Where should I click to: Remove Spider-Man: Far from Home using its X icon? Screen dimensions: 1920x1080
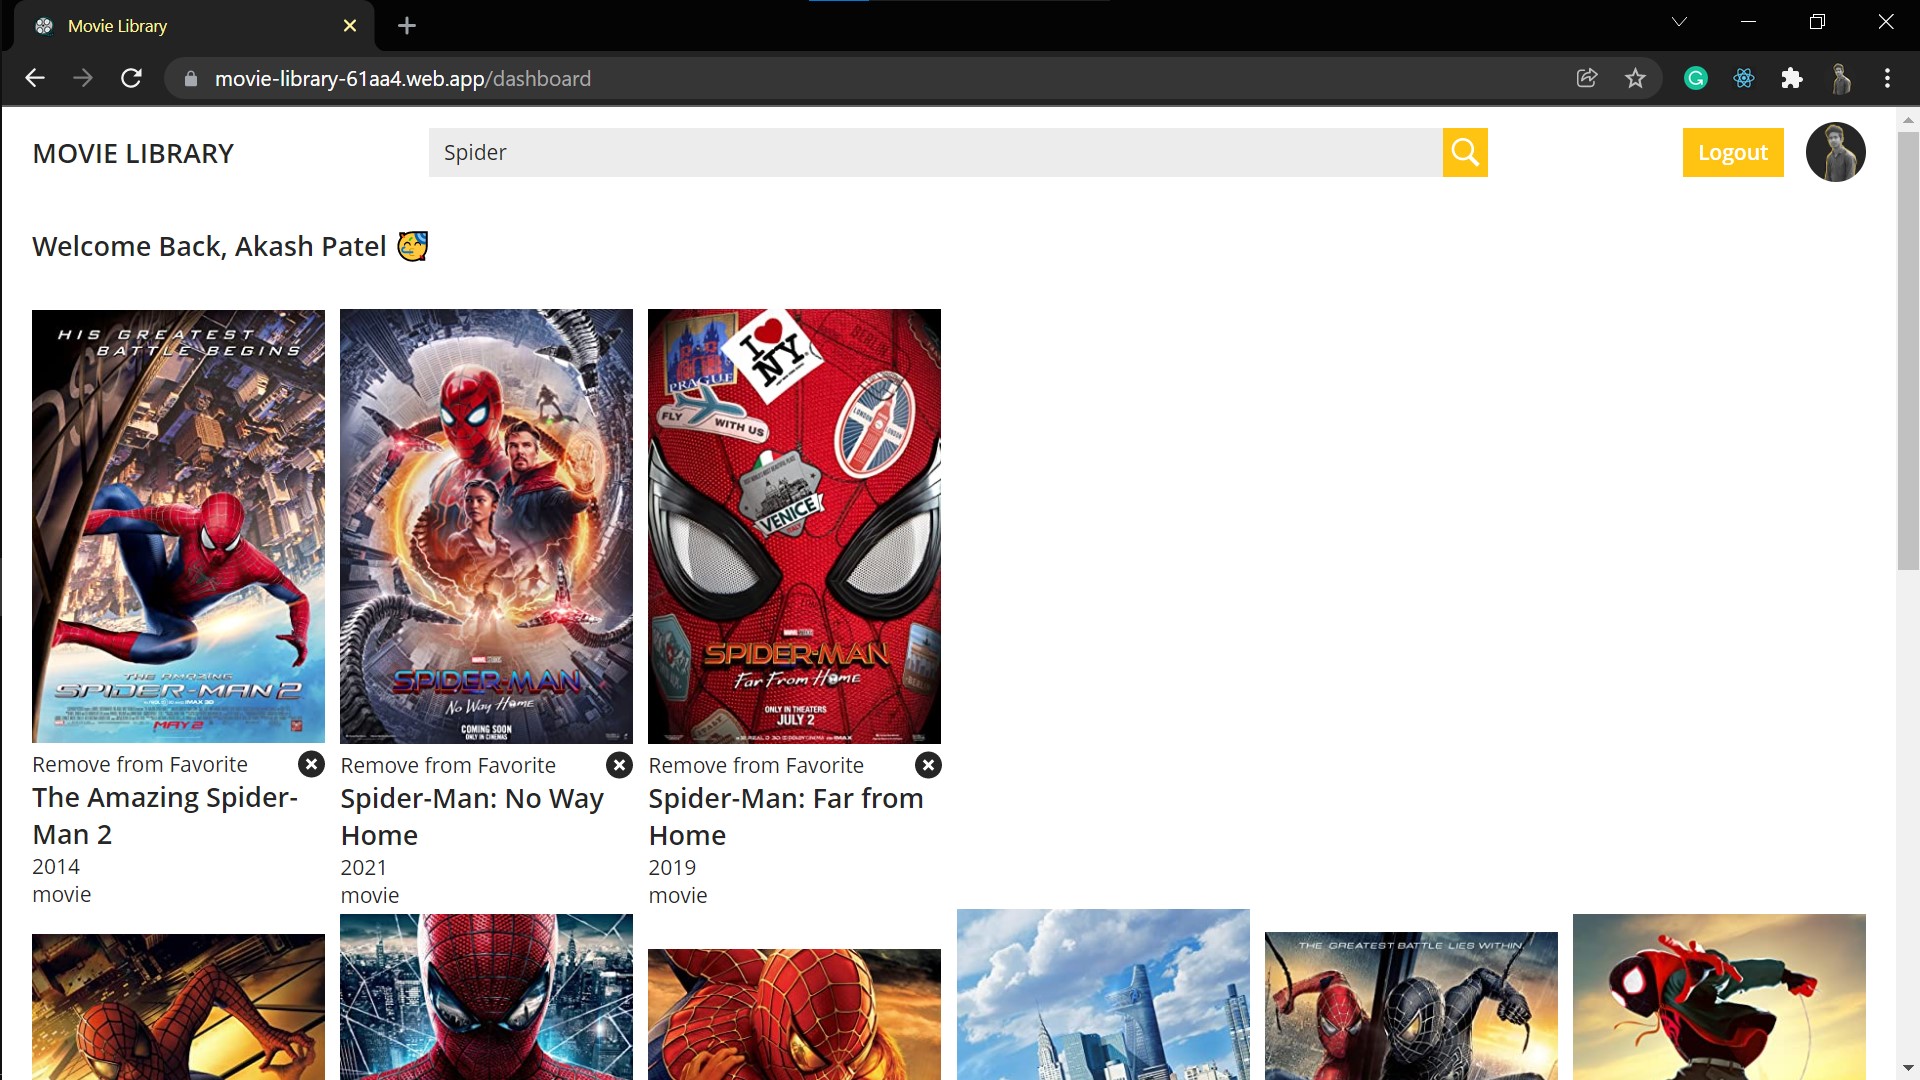click(928, 764)
